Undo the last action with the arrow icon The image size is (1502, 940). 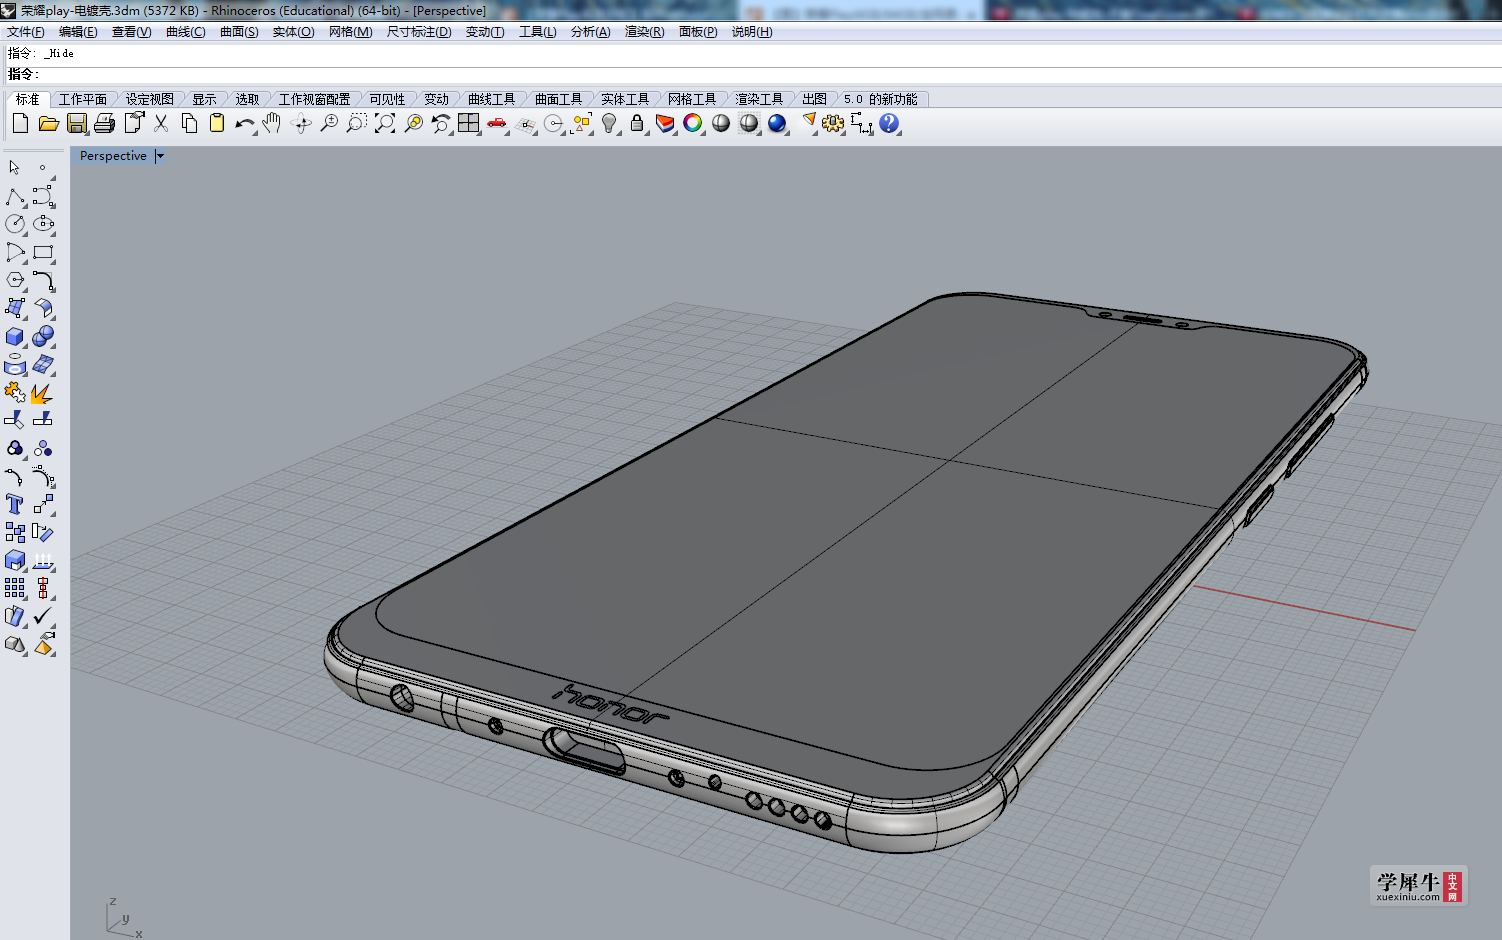[245, 123]
